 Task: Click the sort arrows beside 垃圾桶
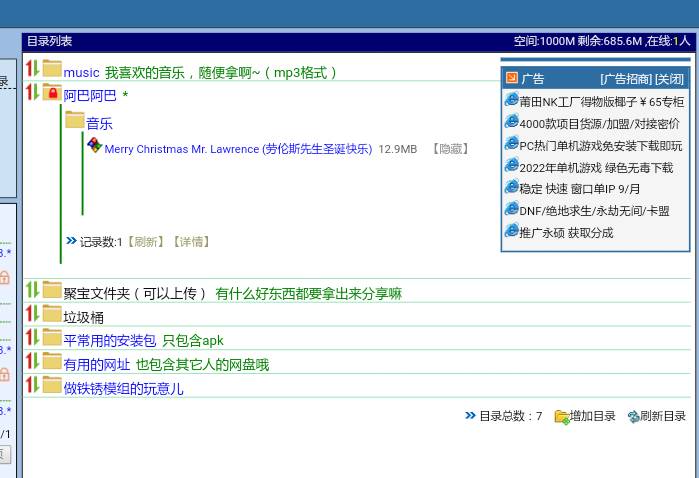click(32, 314)
